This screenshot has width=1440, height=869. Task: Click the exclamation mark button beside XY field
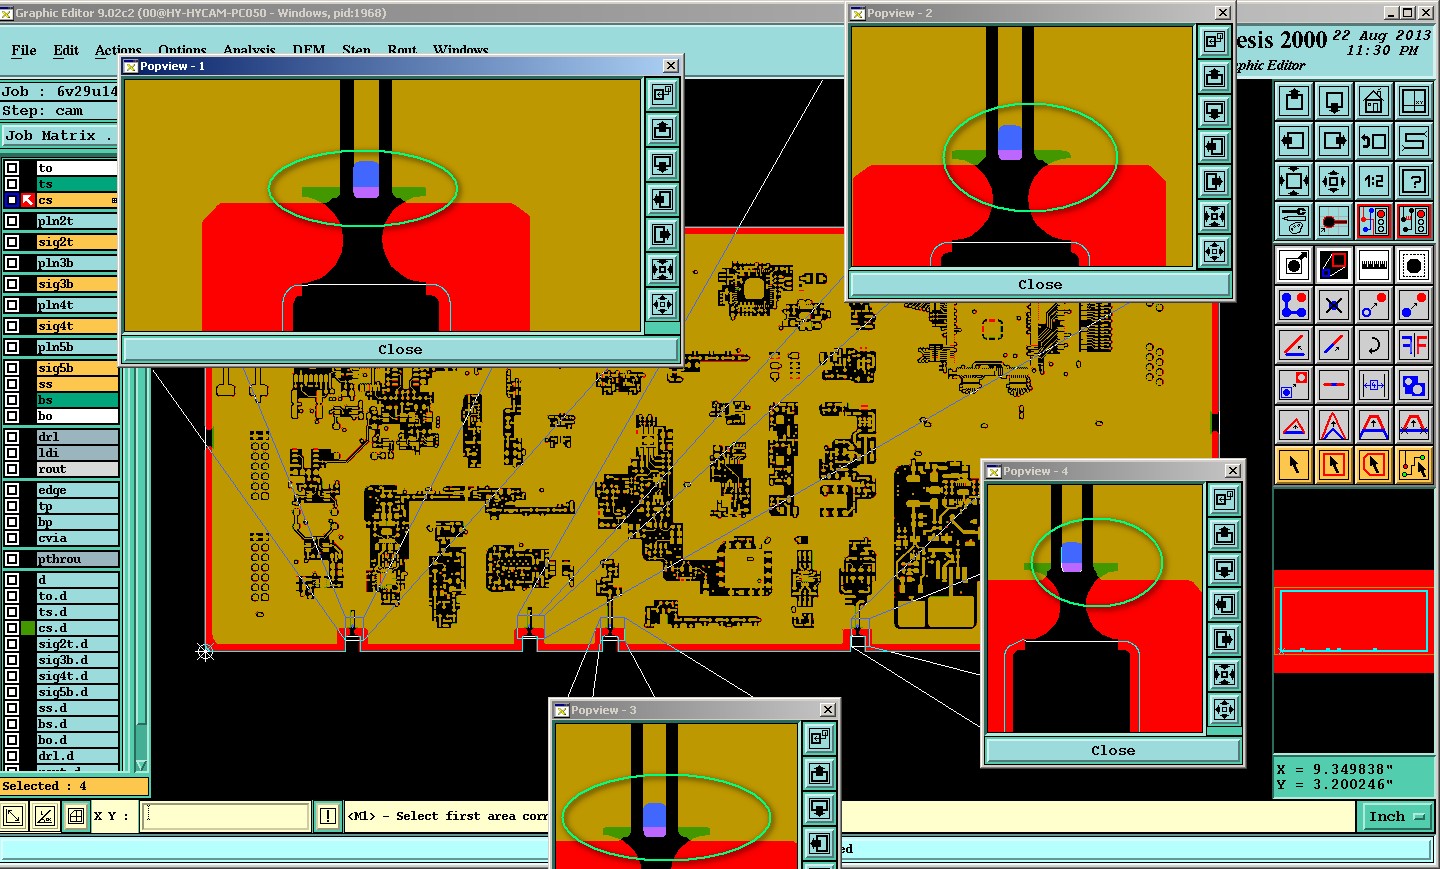[x=327, y=816]
